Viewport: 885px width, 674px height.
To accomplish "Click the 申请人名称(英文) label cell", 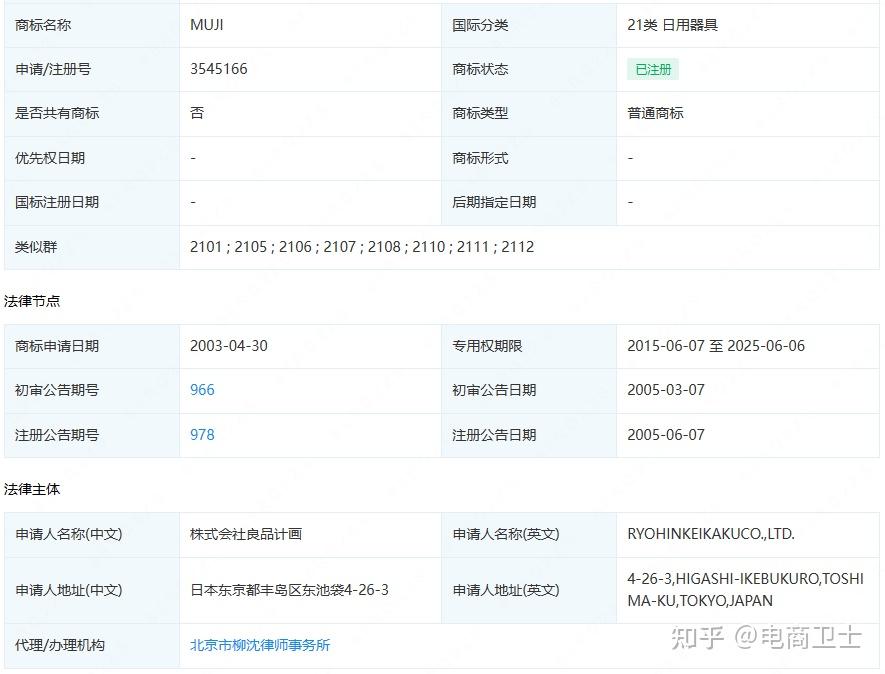I will pos(529,535).
